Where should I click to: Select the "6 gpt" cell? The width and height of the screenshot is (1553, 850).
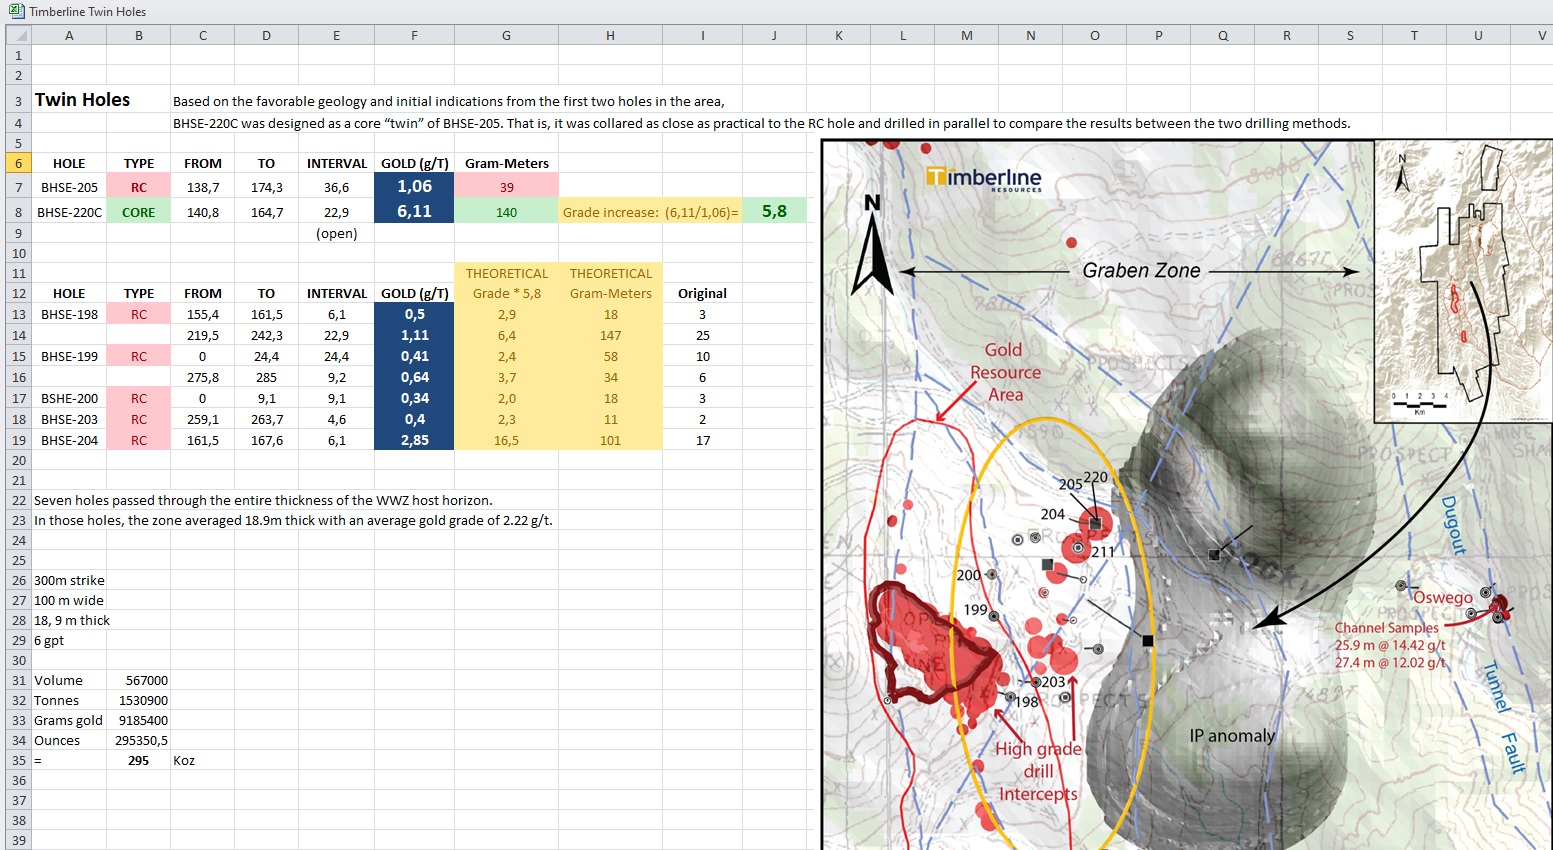click(69, 640)
